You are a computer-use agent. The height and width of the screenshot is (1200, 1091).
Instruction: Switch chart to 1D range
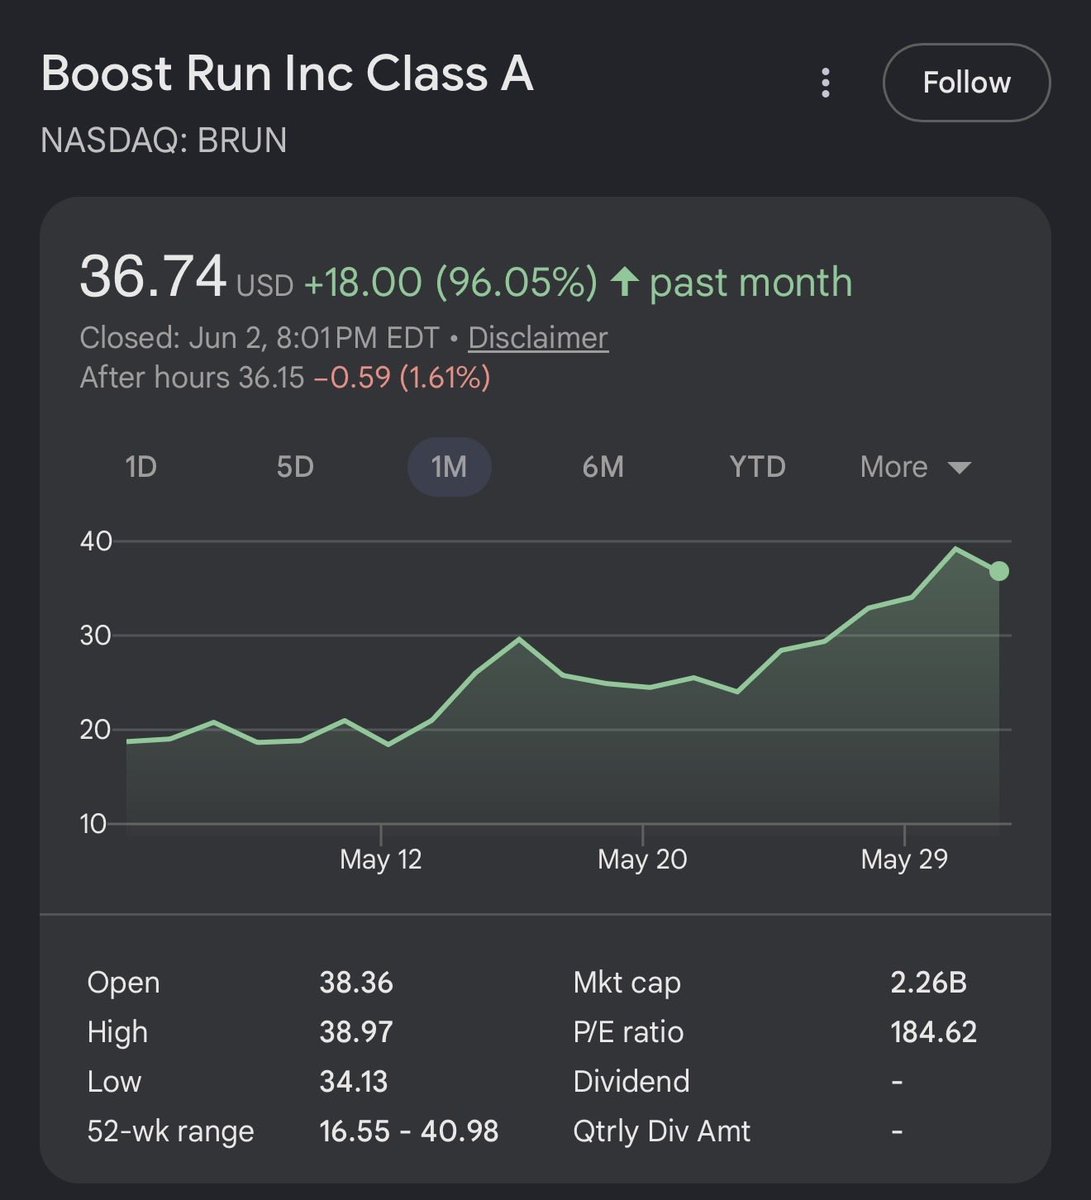coord(141,467)
